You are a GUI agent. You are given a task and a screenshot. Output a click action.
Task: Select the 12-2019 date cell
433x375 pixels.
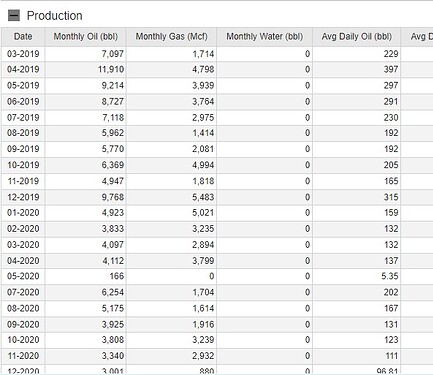[x=23, y=197]
